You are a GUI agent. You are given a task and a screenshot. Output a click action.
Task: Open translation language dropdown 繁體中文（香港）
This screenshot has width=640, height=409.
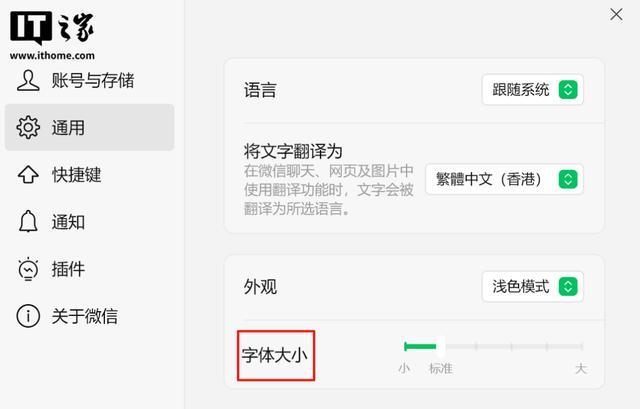[504, 179]
